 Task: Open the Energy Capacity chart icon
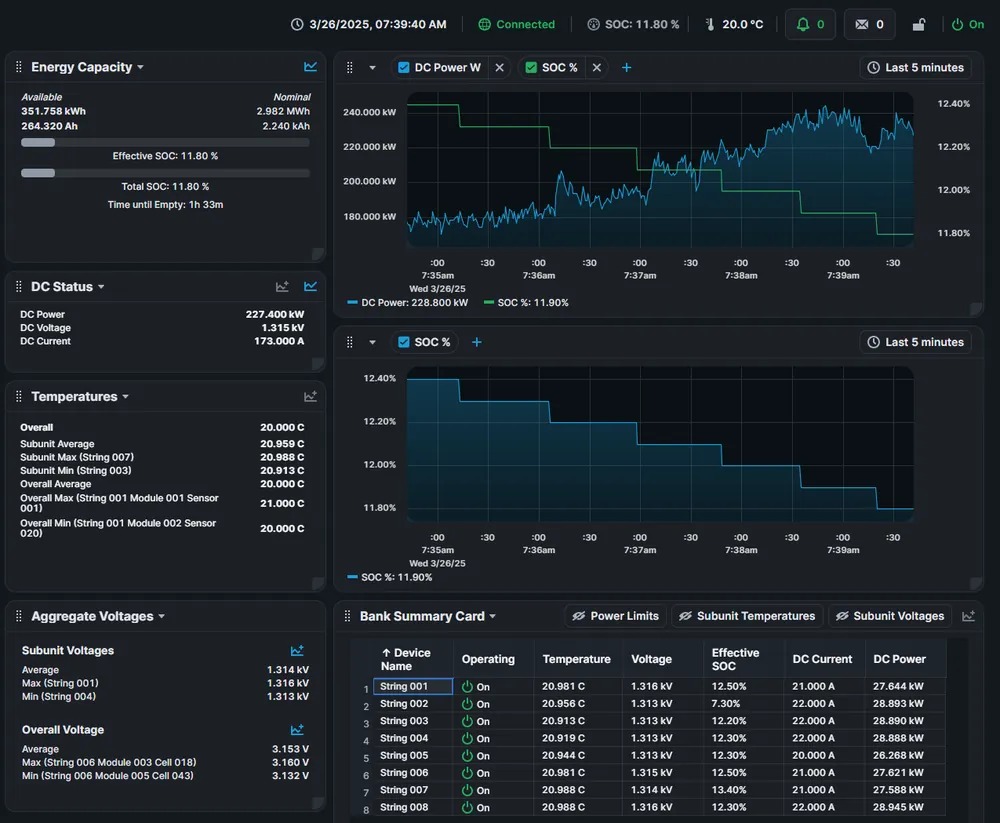[311, 66]
